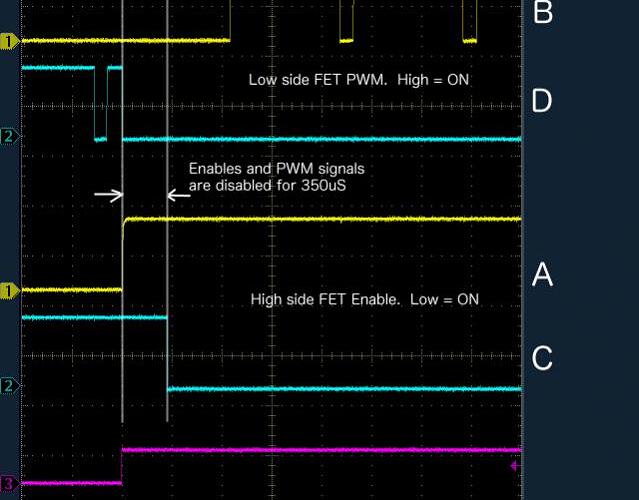Image resolution: width=639 pixels, height=500 pixels.
Task: Click 'Enables and PWM signals' annotation text
Action: 277,169
